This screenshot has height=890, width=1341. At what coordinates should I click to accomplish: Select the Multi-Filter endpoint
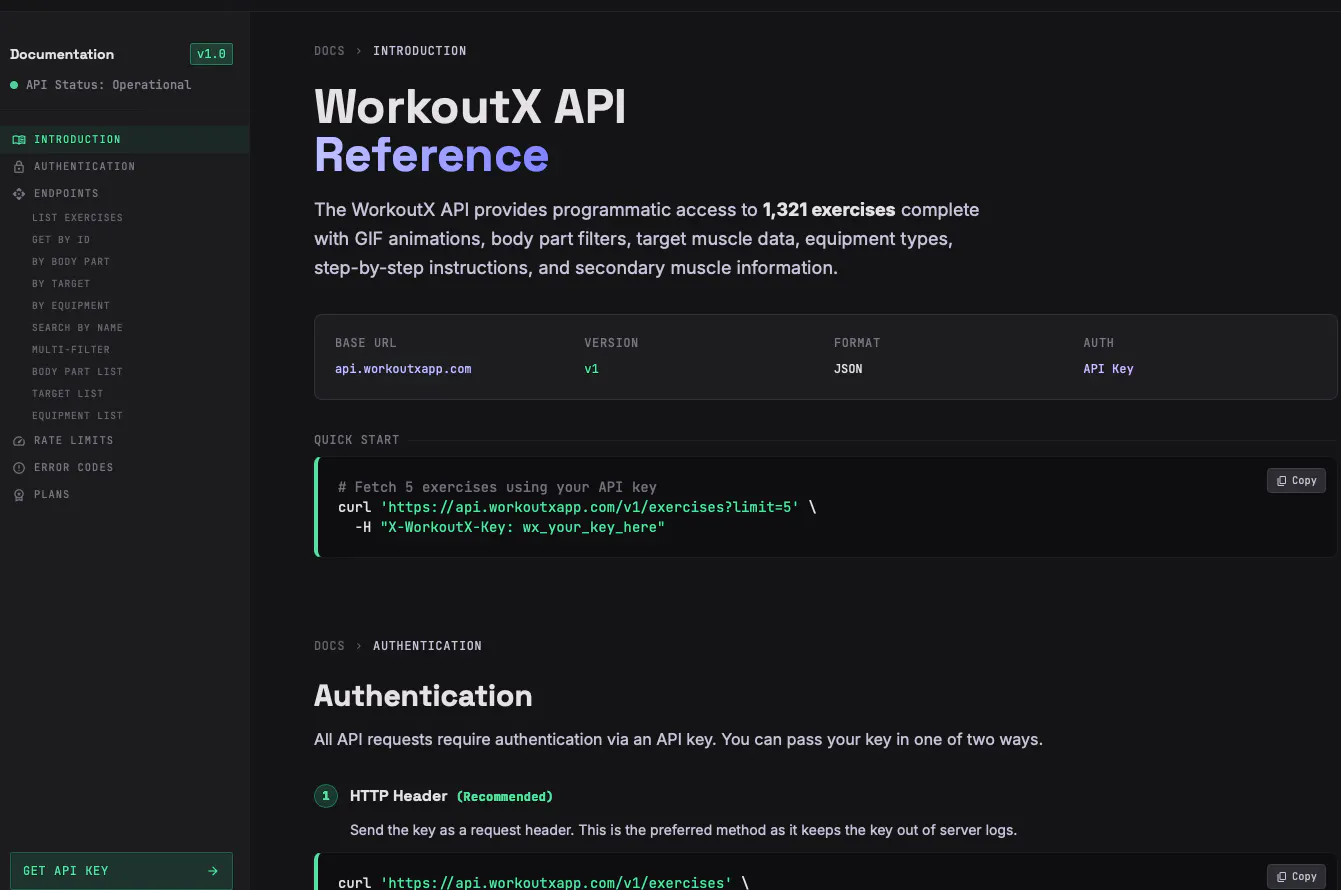[x=71, y=350]
